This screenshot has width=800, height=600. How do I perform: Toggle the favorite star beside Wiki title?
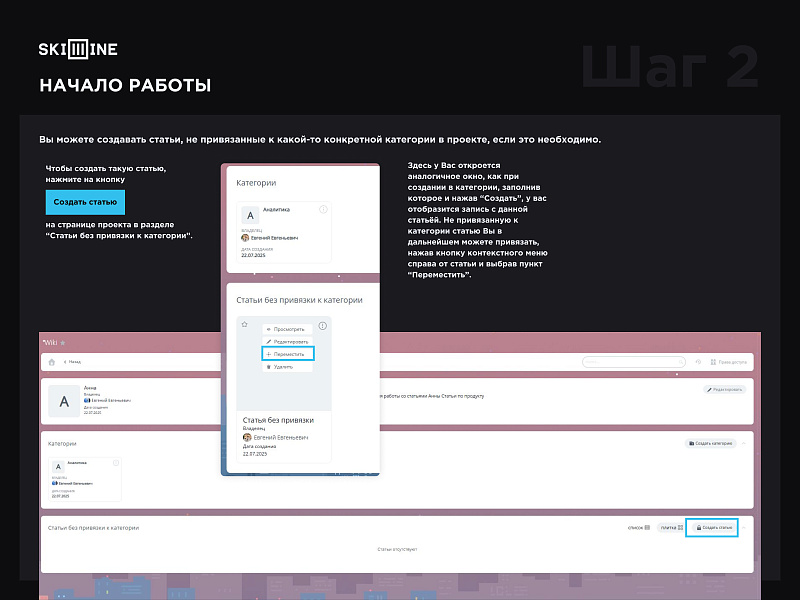(63, 343)
